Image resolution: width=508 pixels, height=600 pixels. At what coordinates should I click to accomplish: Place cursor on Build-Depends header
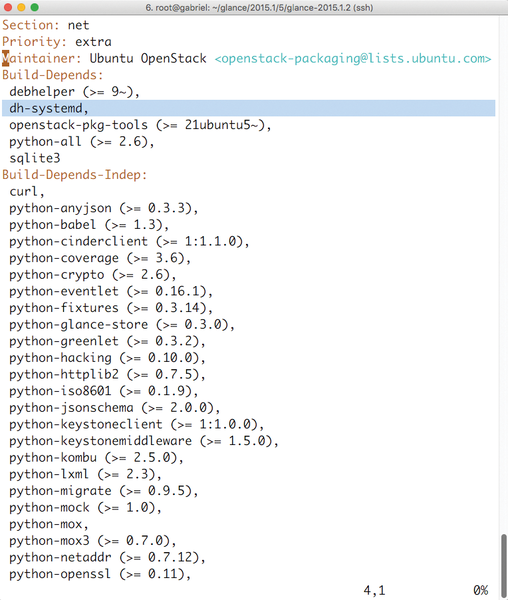53,75
